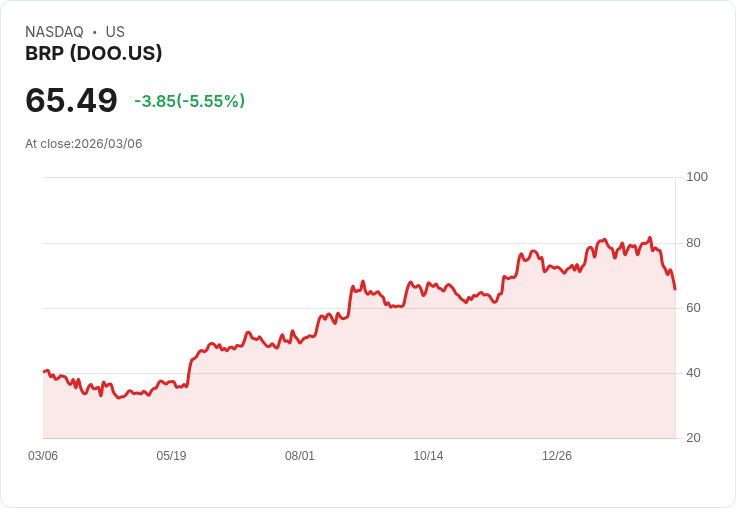Select the 05/19 date on x-axis

[x=171, y=456]
